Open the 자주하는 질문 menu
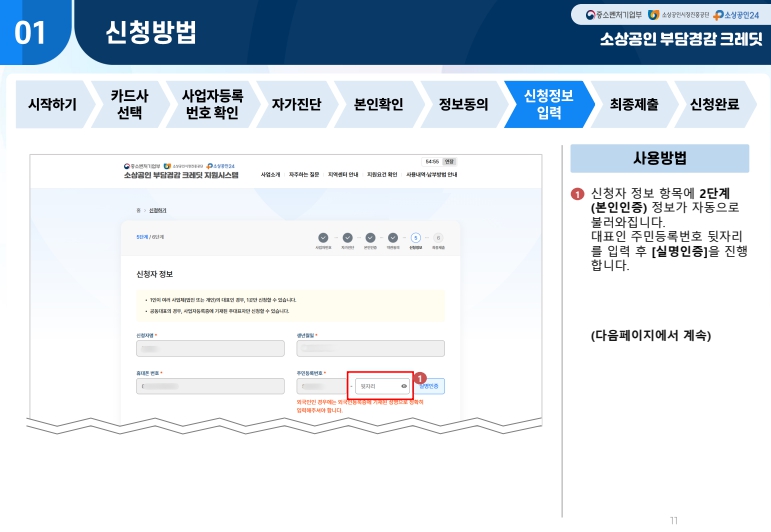771x532 pixels. point(304,175)
